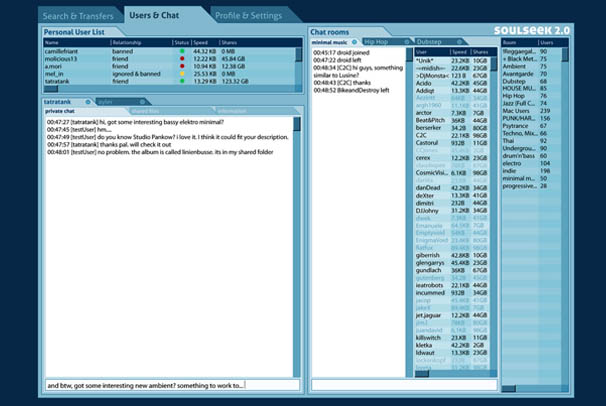Sort chat room users by Shares column

pos(483,51)
